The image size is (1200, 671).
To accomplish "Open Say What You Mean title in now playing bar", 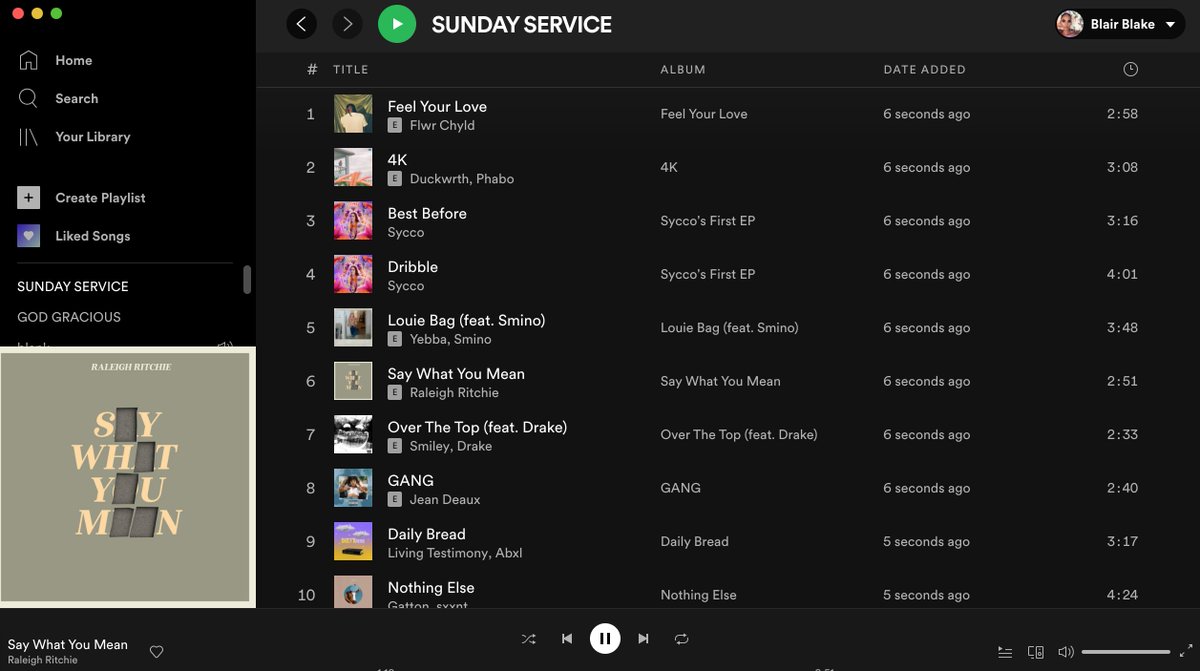I will pos(68,645).
